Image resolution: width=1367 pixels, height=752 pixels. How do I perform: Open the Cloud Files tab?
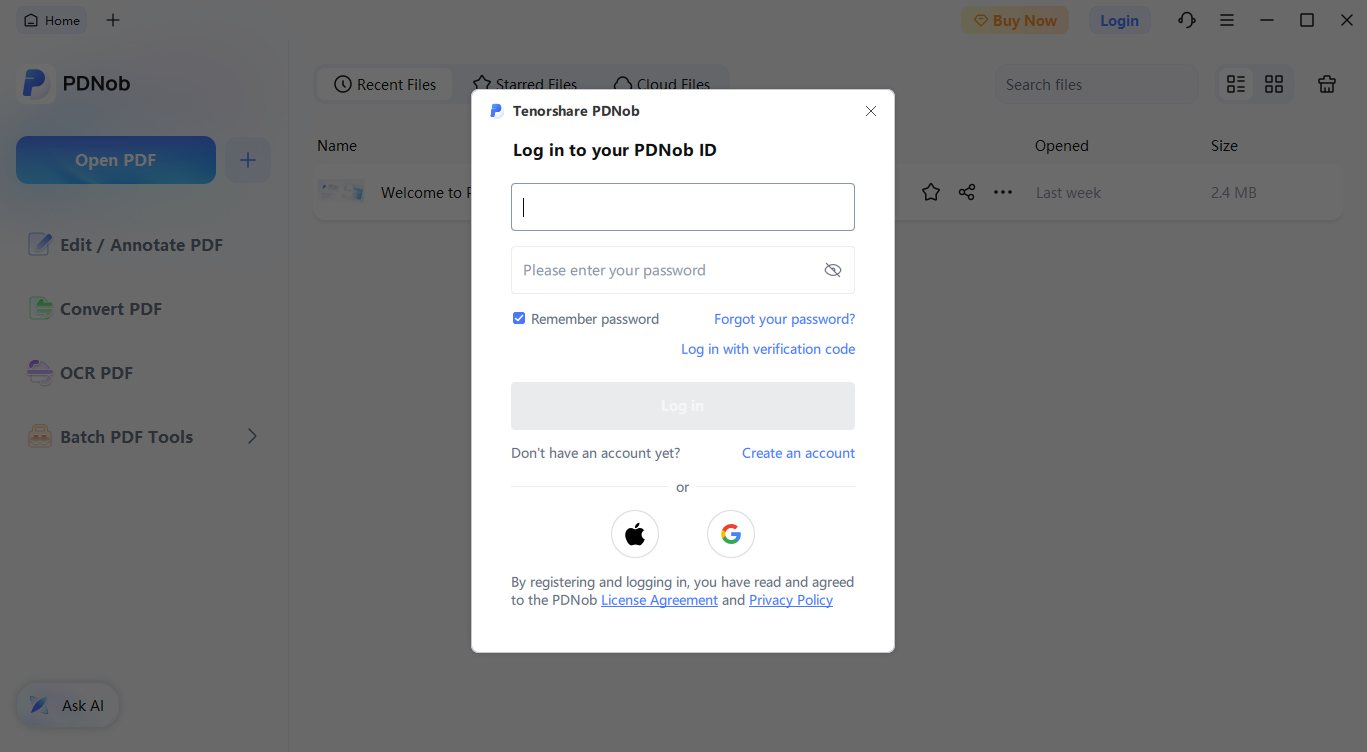[662, 84]
